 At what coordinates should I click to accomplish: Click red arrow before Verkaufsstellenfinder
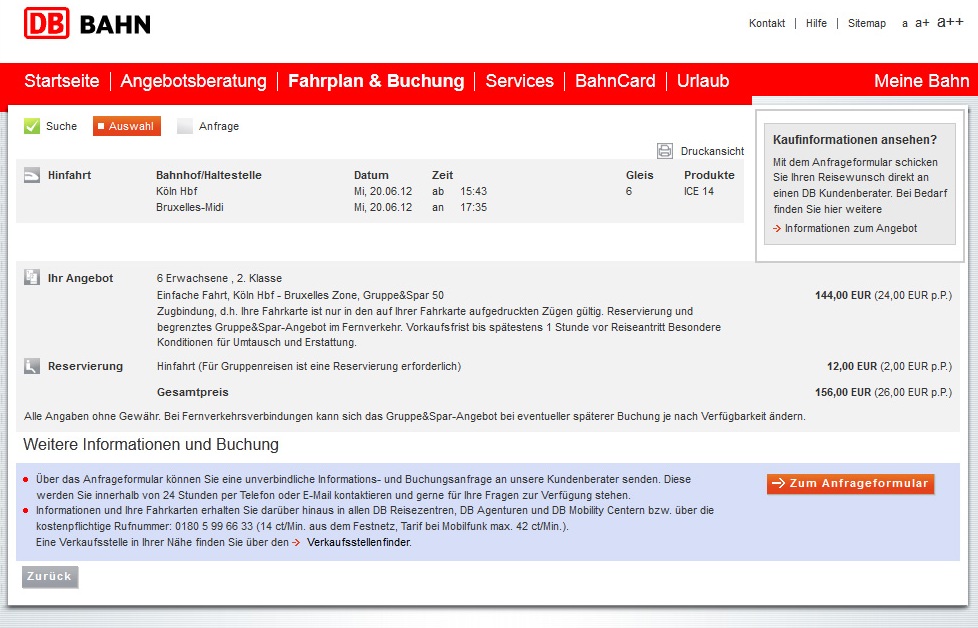[296, 543]
